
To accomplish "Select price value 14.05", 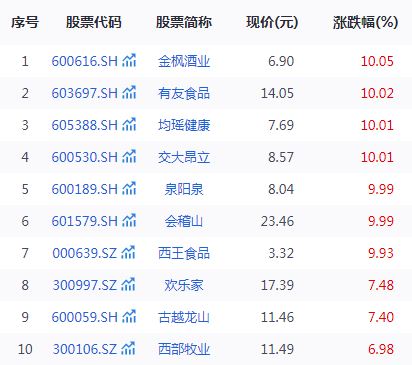I will (277, 93).
